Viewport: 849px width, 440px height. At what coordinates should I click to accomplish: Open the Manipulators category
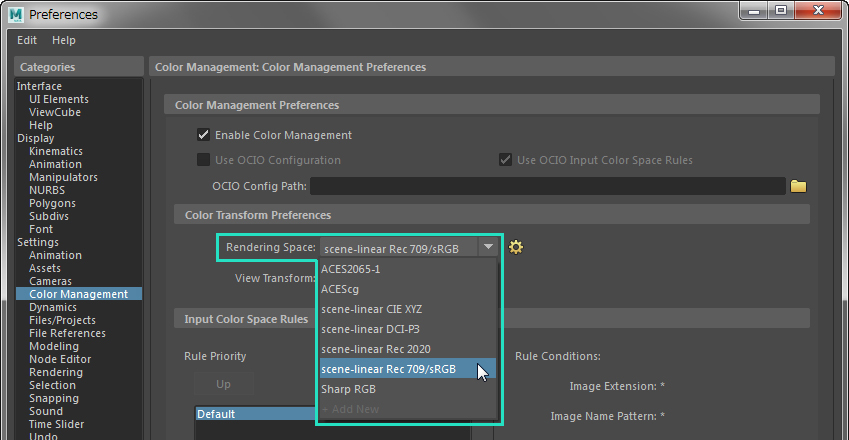pyautogui.click(x=63, y=177)
